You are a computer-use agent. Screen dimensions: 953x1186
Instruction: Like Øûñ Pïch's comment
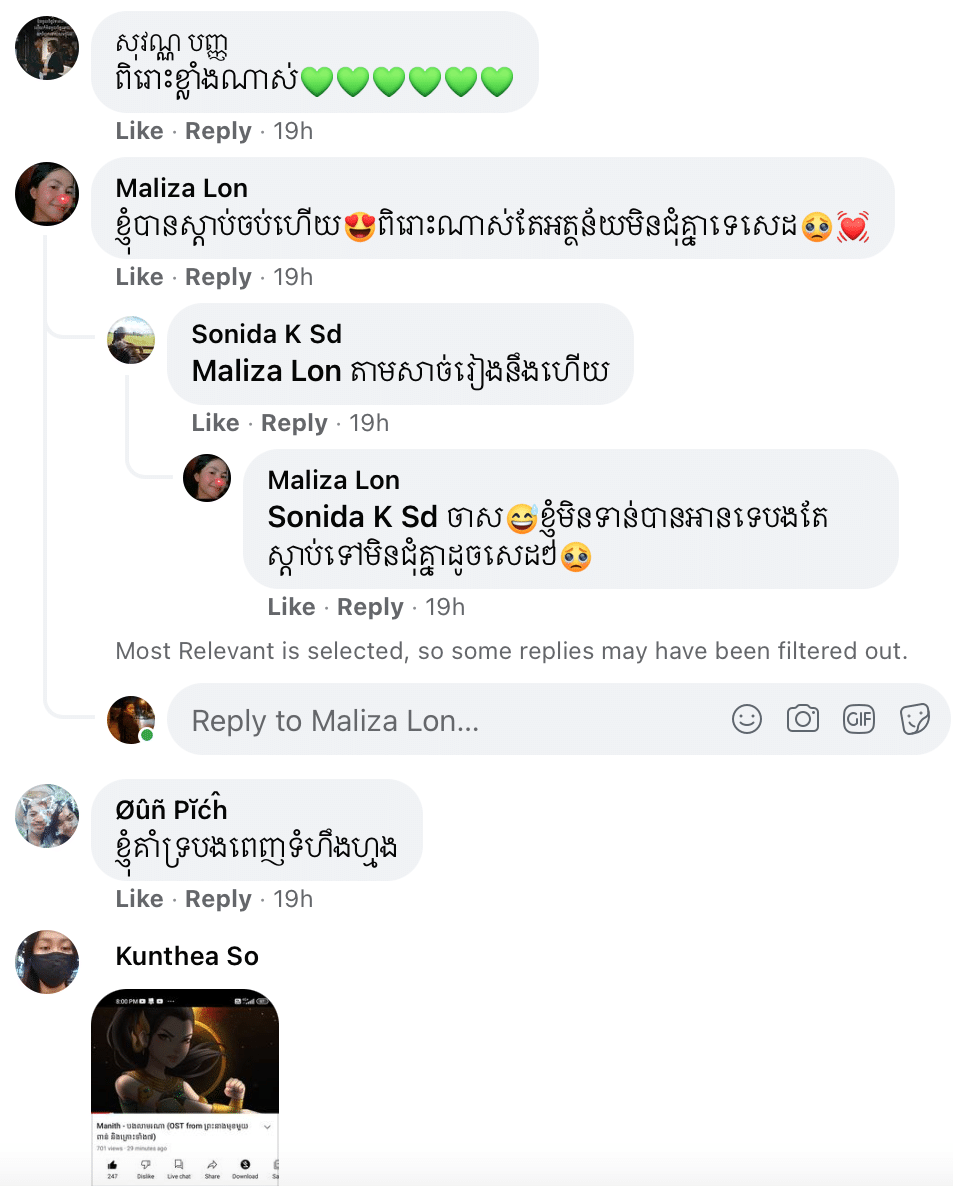tap(139, 900)
